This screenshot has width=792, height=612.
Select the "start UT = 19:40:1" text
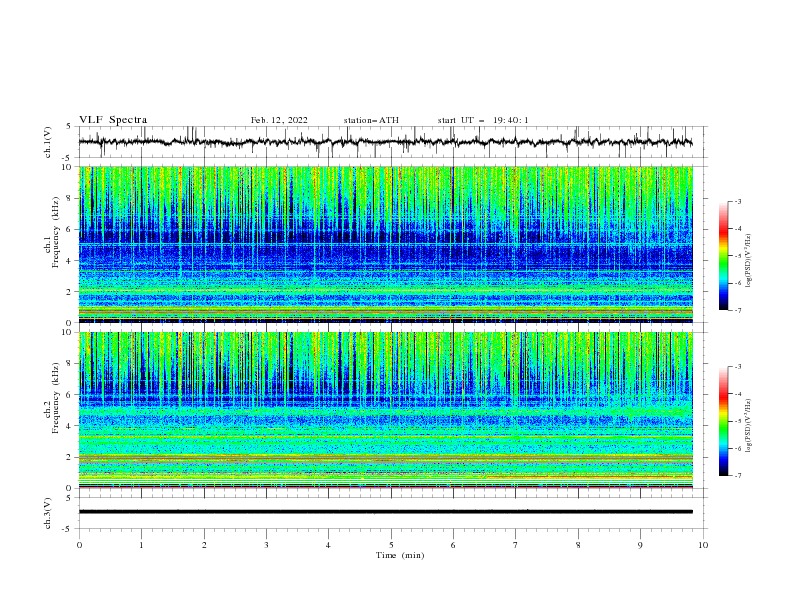tap(483, 120)
